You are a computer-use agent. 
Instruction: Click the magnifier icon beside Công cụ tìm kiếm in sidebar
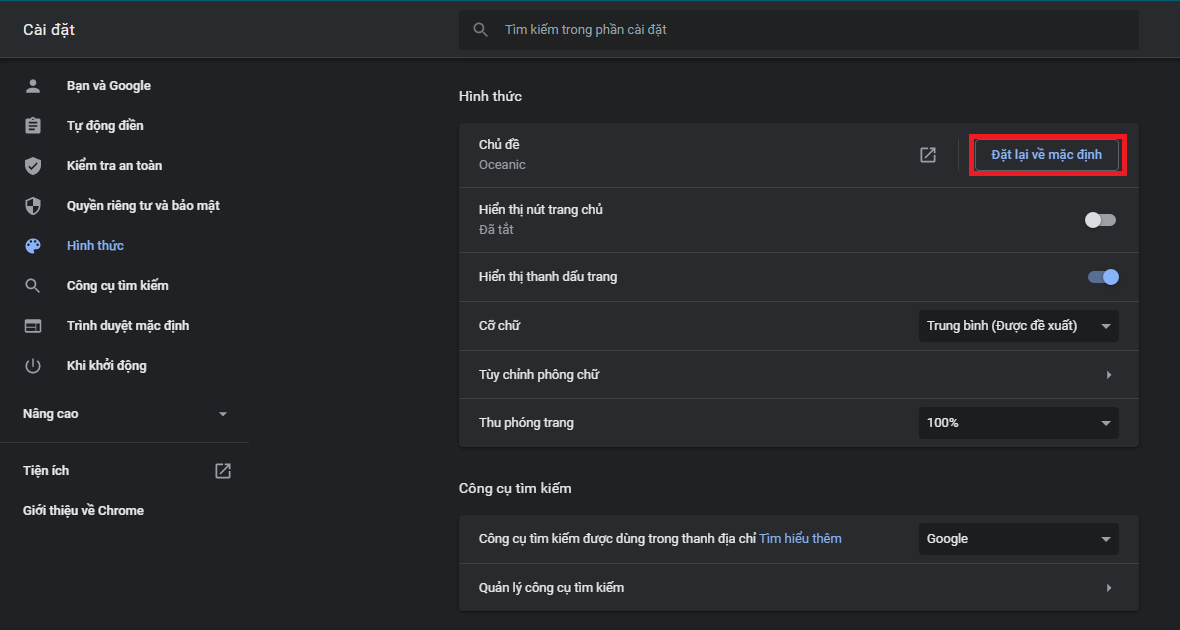(x=32, y=286)
